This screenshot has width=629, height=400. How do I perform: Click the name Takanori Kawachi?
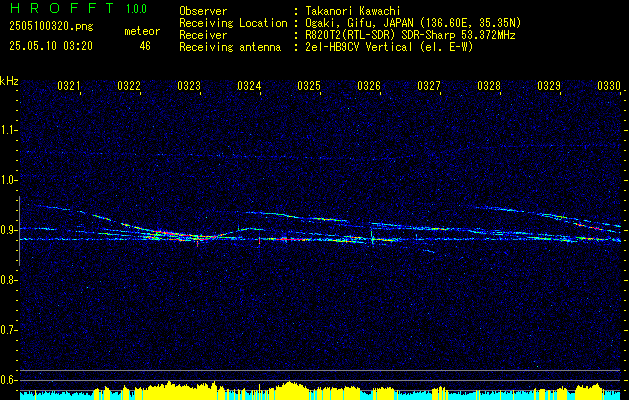click(x=353, y=11)
